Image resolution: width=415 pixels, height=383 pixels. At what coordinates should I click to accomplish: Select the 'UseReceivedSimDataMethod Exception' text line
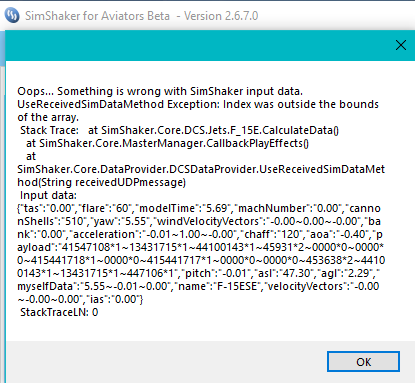click(198, 104)
